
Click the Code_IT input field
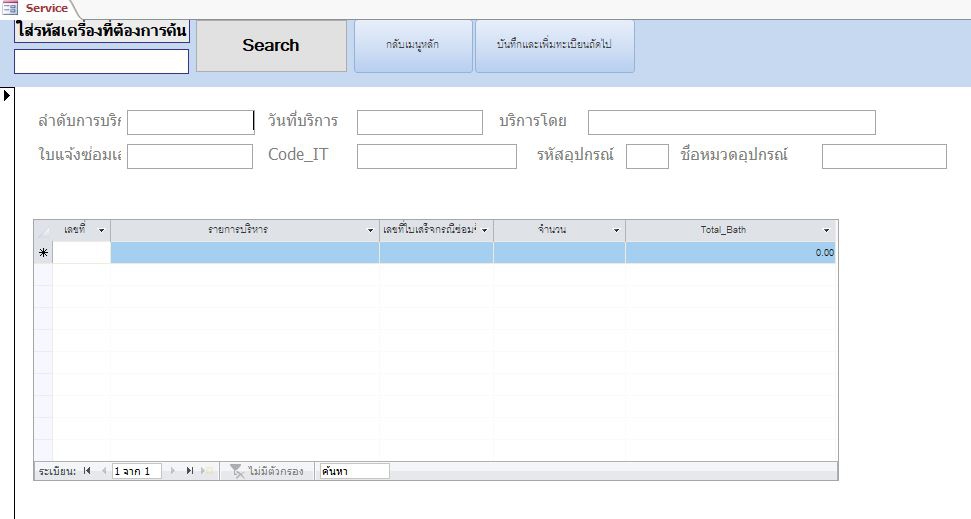pos(437,156)
